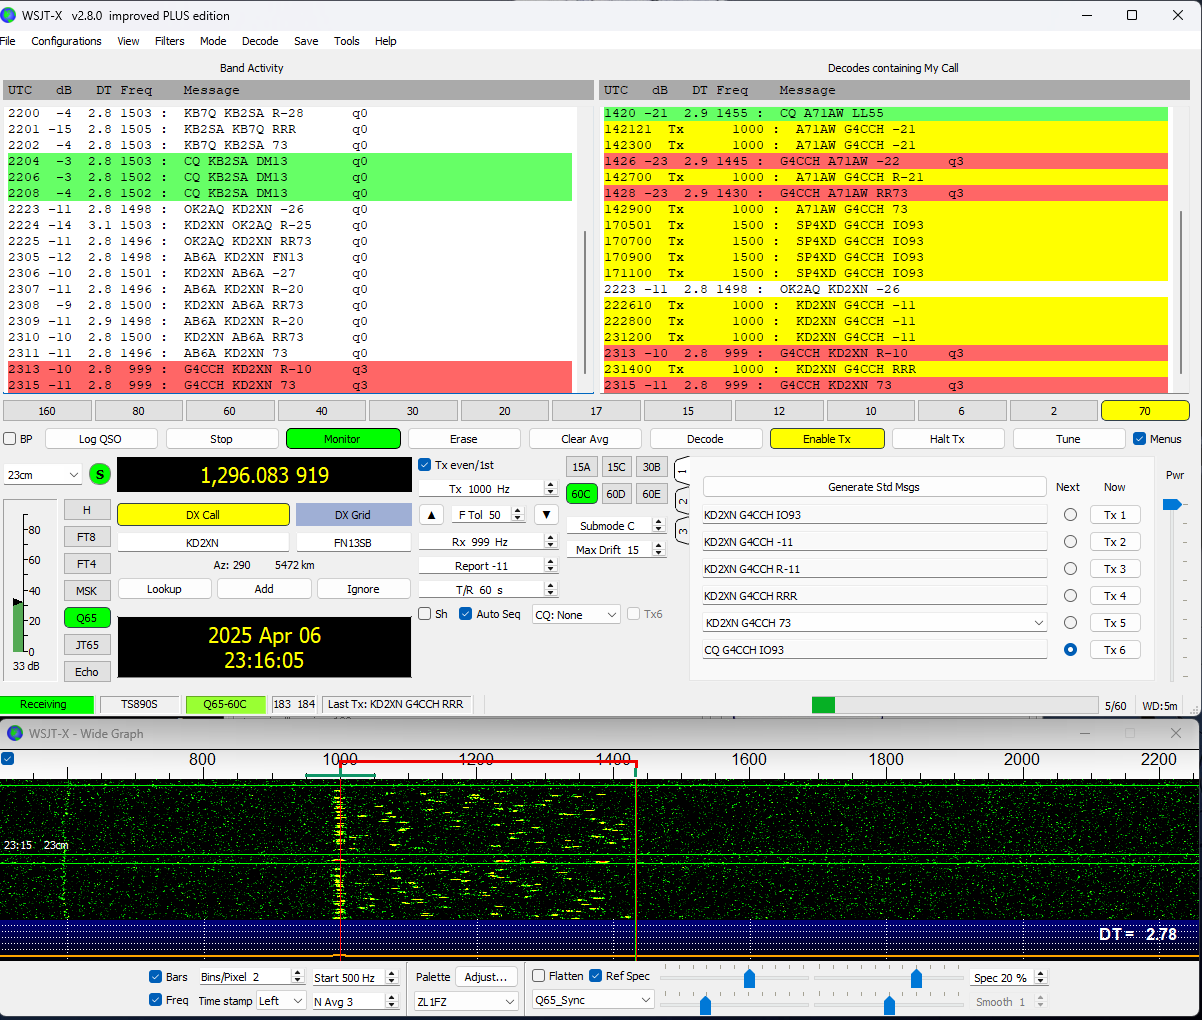Open the CQ: None dropdown
The image size is (1202, 1020).
[x=576, y=615]
